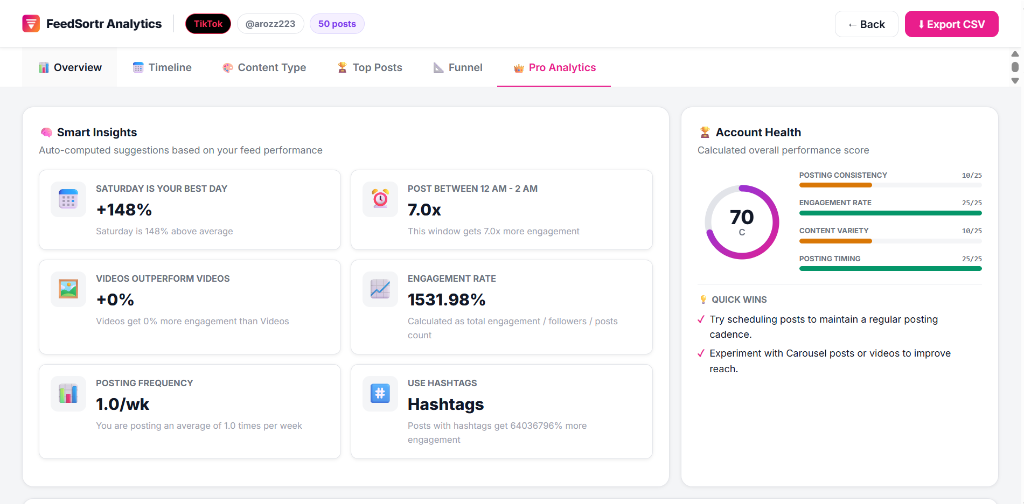Open the Content Type tab
Image resolution: width=1024 pixels, height=504 pixels.
click(264, 67)
